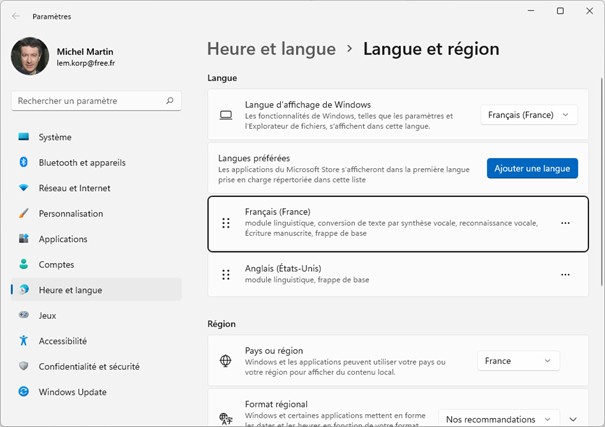
Task: Click the Michel Martin account name
Action: [85, 52]
